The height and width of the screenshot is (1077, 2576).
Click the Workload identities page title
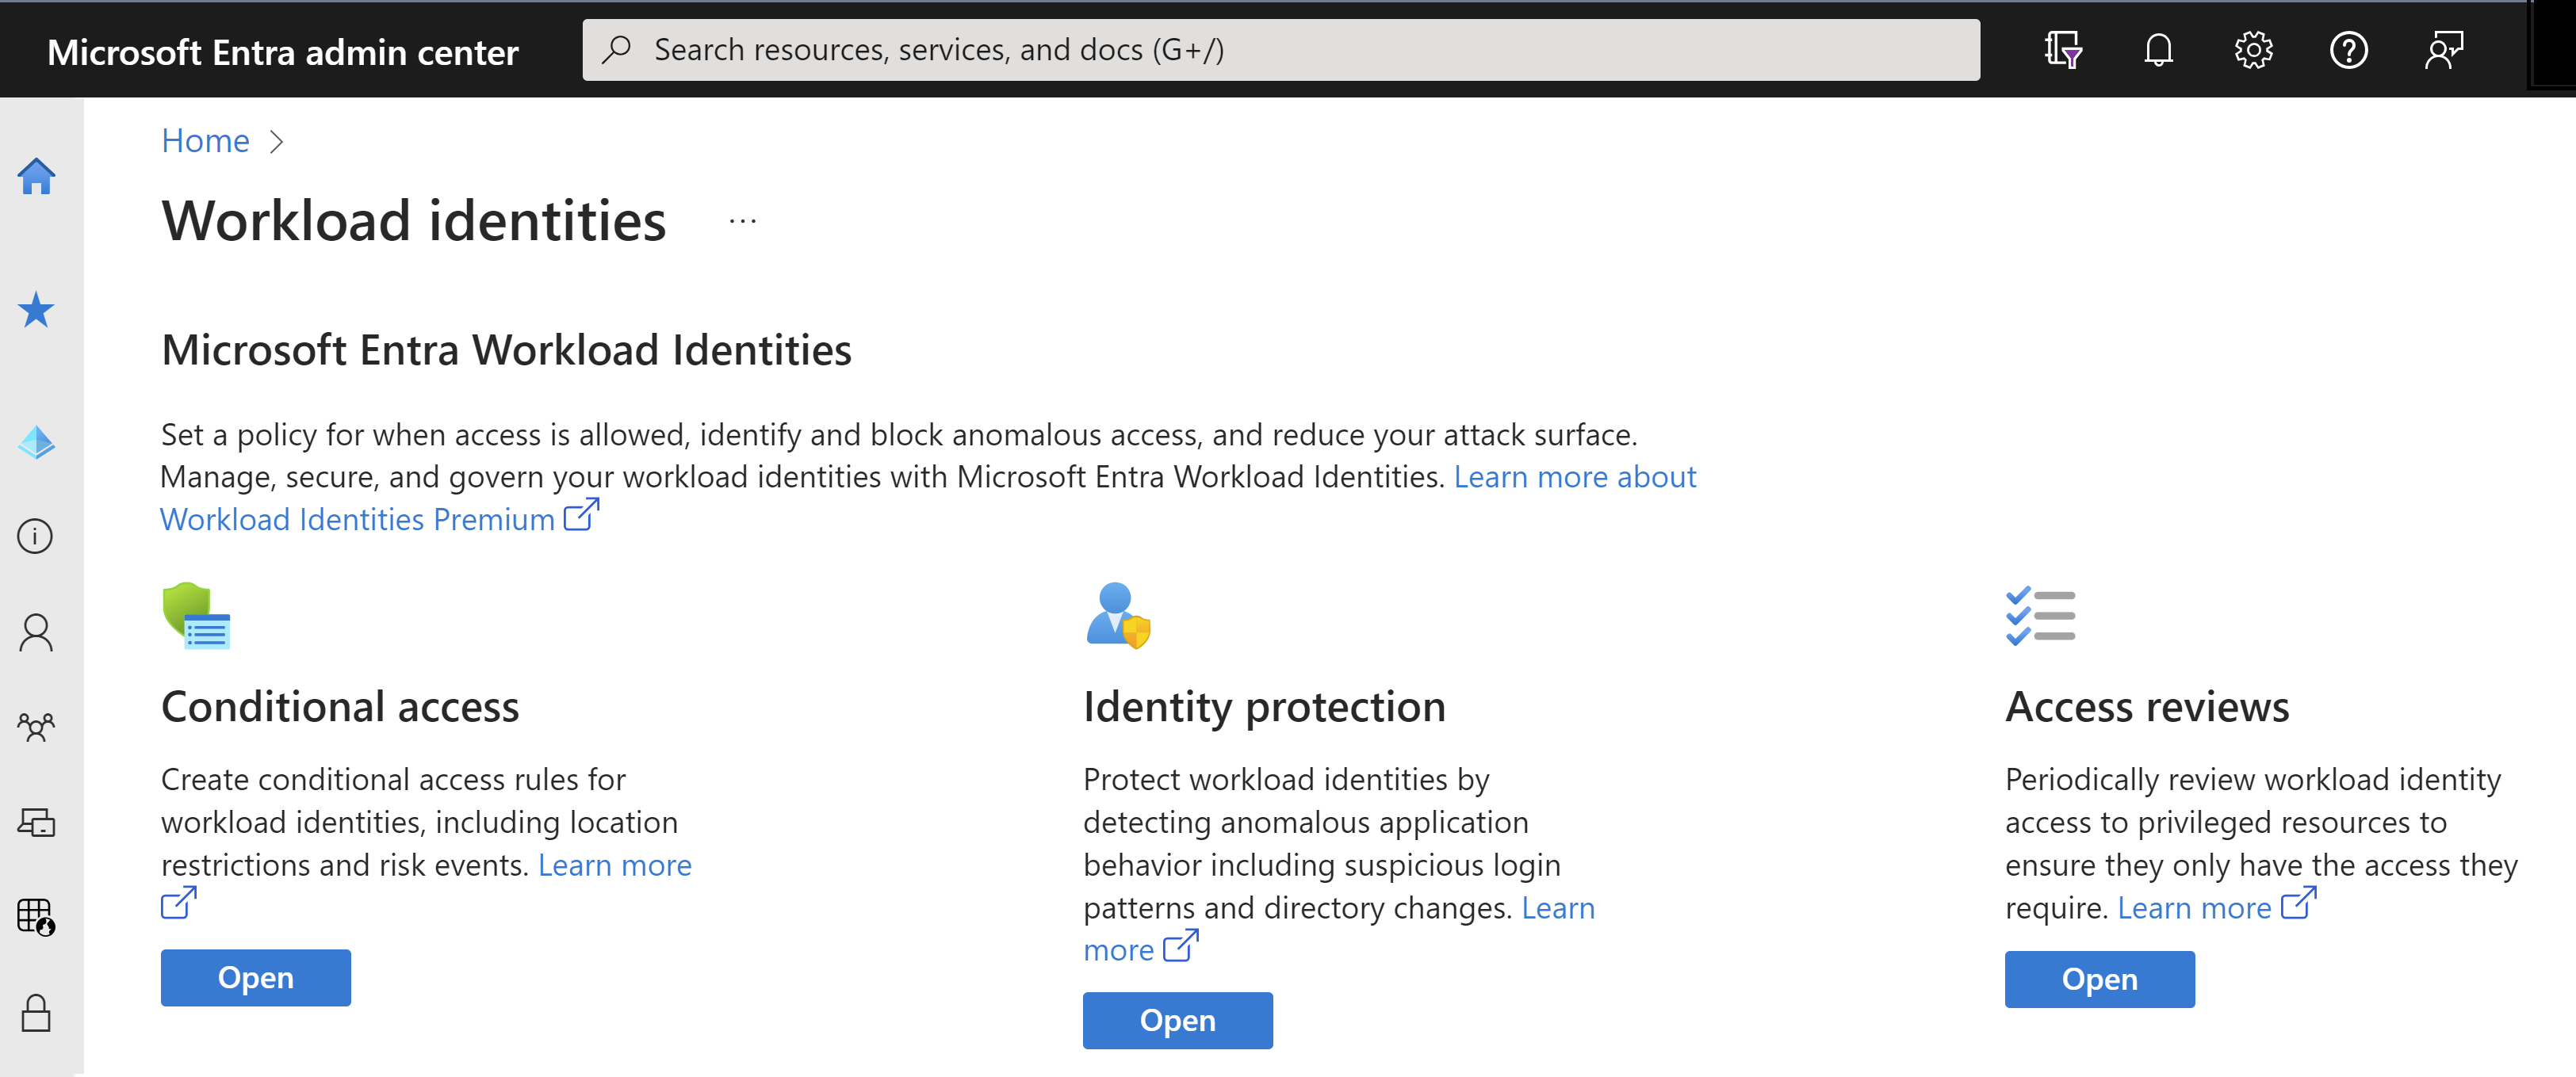414,221
